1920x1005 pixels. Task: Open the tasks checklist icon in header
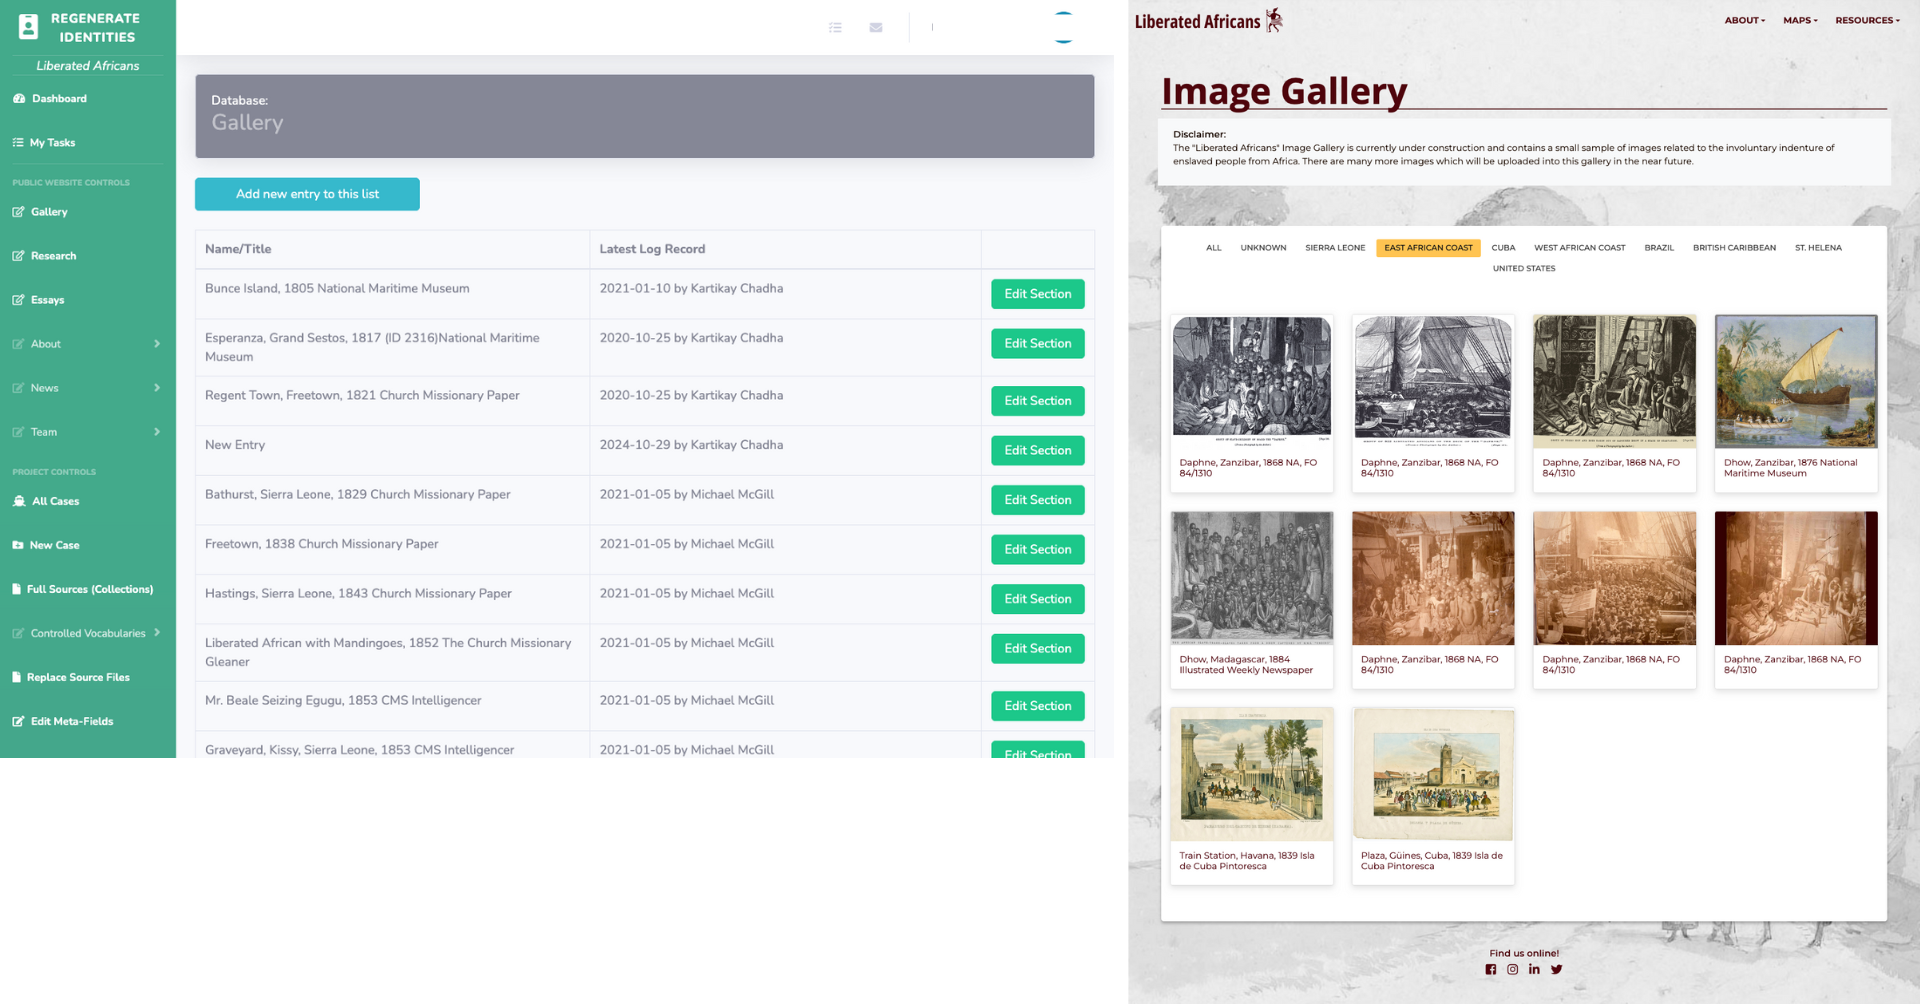pyautogui.click(x=835, y=28)
